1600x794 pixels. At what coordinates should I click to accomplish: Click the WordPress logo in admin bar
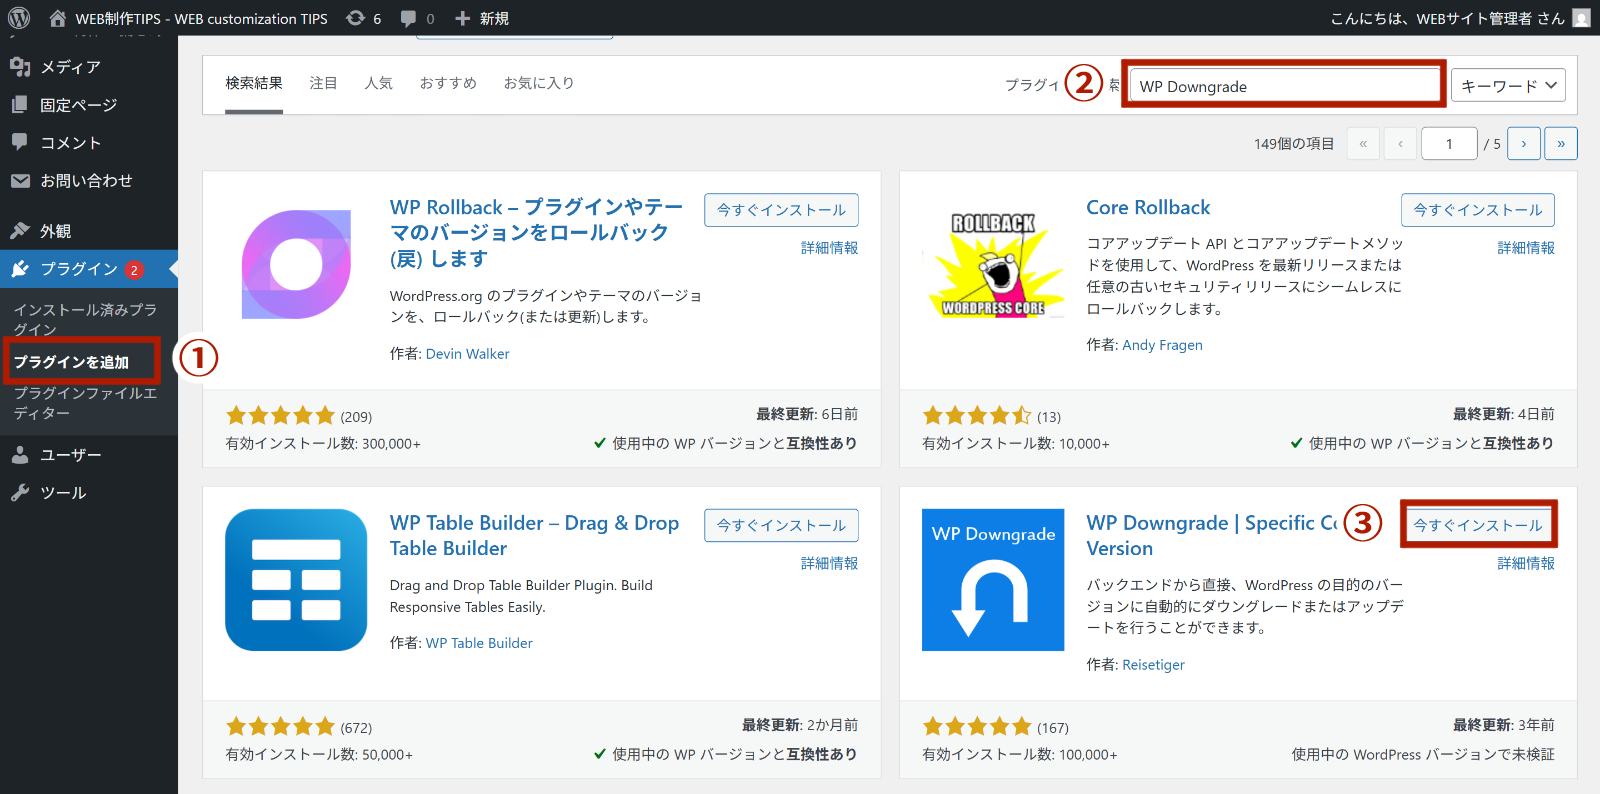tap(19, 18)
